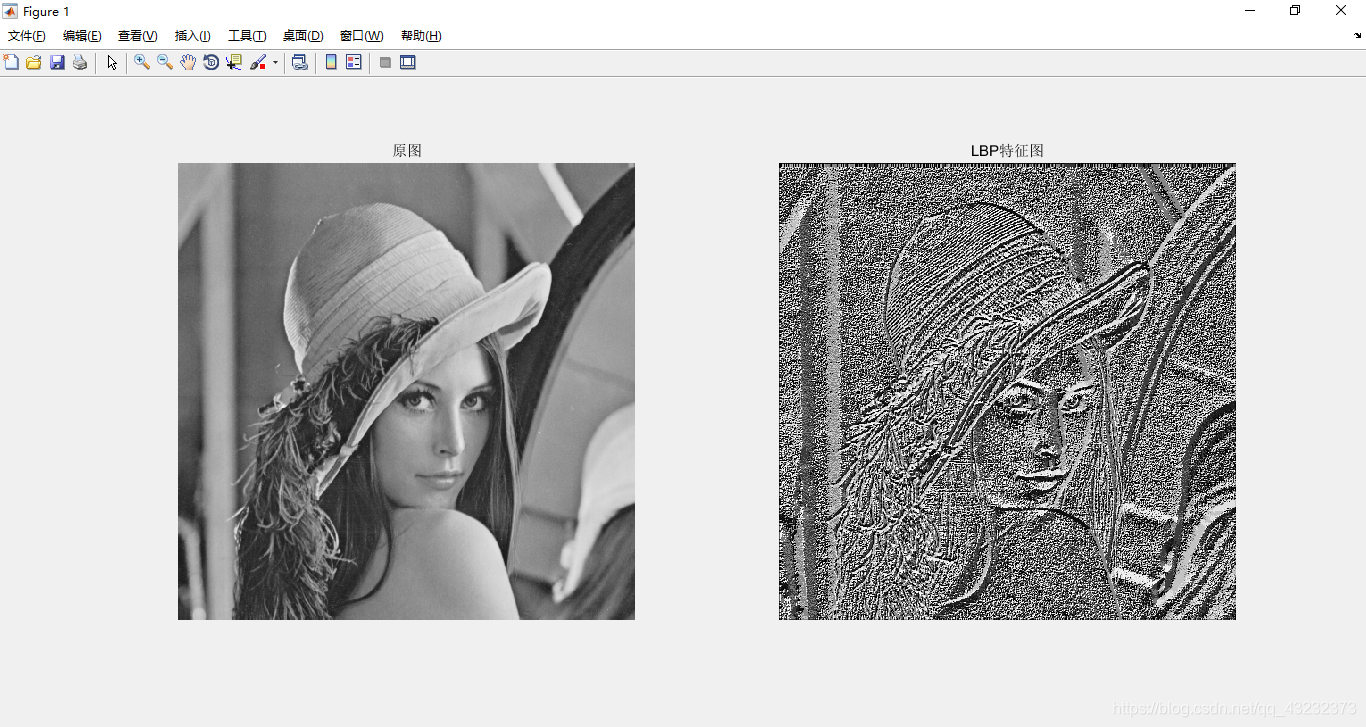Insert a colorbar

point(331,62)
